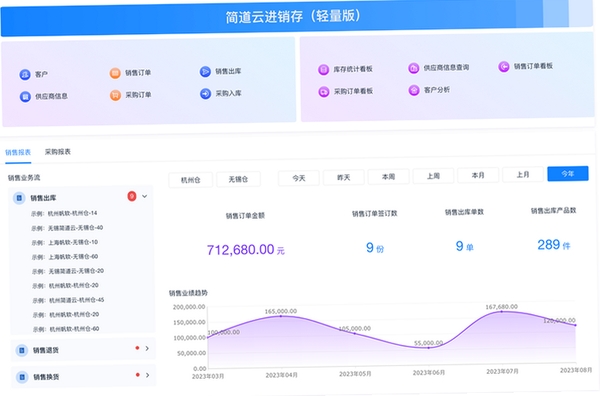Select the 上月 time filter
The width and height of the screenshot is (600, 396).
click(x=523, y=174)
